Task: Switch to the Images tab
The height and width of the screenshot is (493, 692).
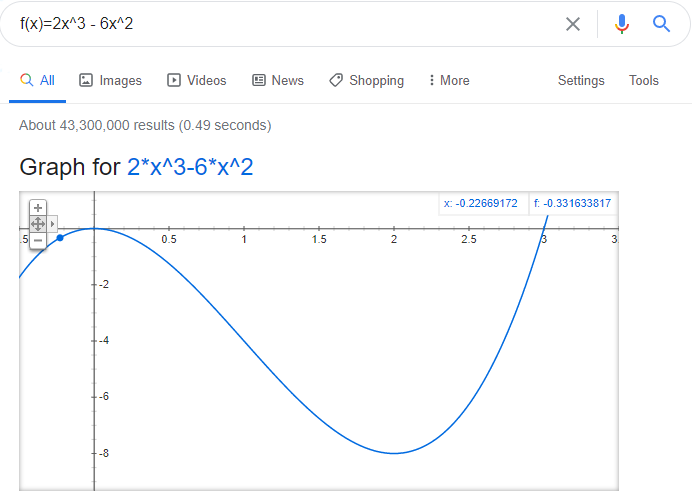Action: [110, 80]
